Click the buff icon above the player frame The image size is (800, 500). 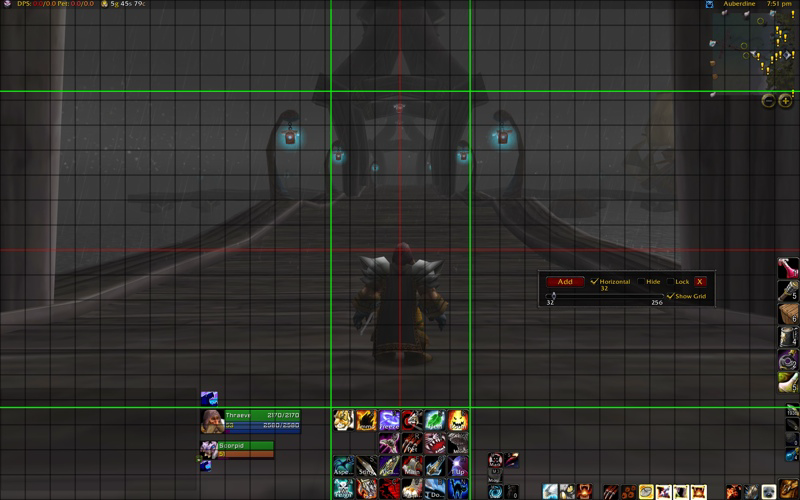pyautogui.click(x=209, y=398)
